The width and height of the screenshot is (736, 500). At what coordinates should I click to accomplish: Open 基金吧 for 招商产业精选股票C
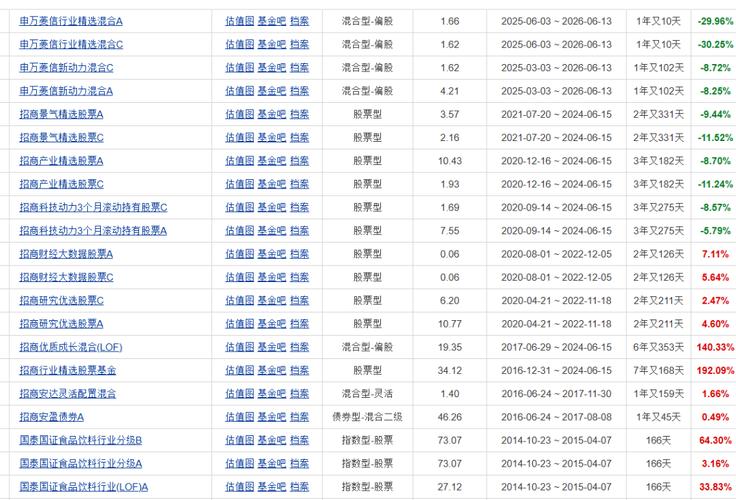[272, 184]
